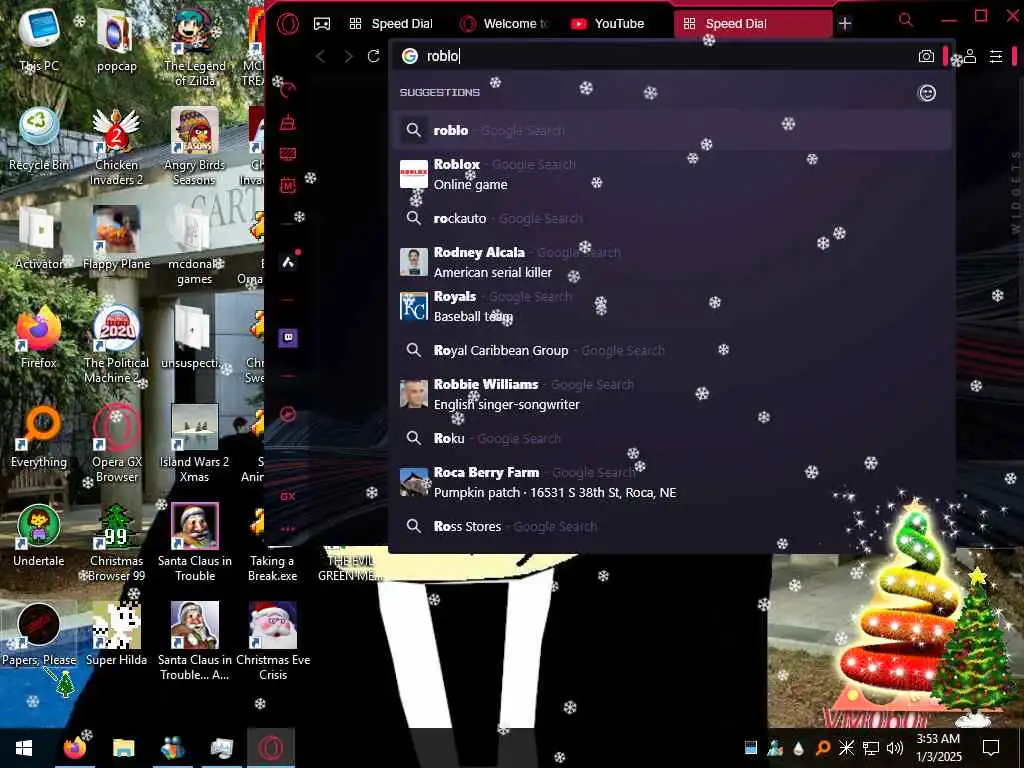Open the GX Corner gamepad icon
The height and width of the screenshot is (768, 1024).
(322, 24)
